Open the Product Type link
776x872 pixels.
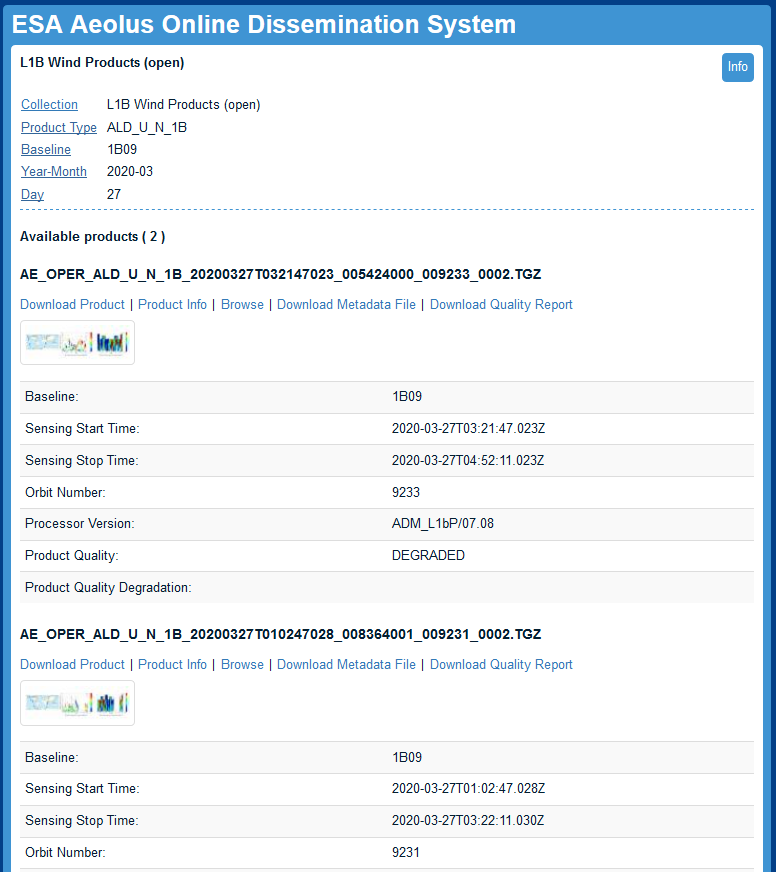pos(59,127)
